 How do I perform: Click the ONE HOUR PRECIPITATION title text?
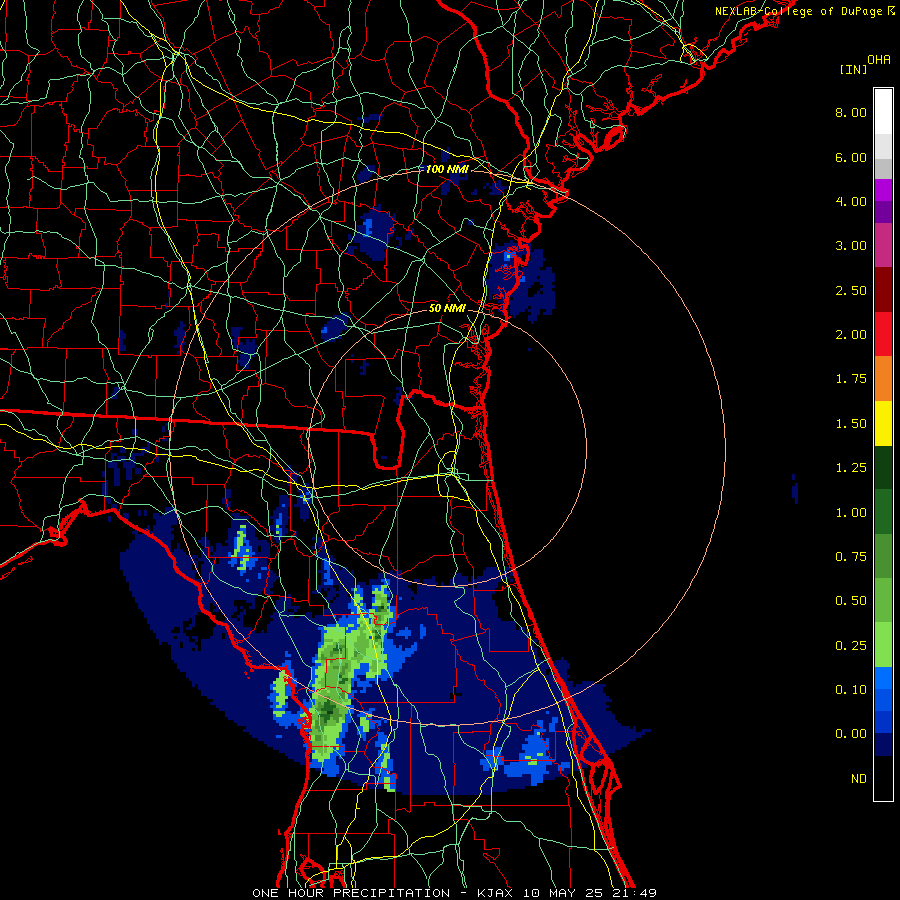(351, 893)
